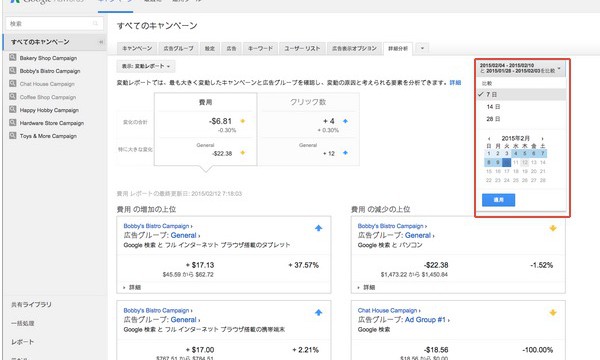Screen dimensions: 600x360
Task: Click the blue 適用 apply button
Action: (x=498, y=200)
